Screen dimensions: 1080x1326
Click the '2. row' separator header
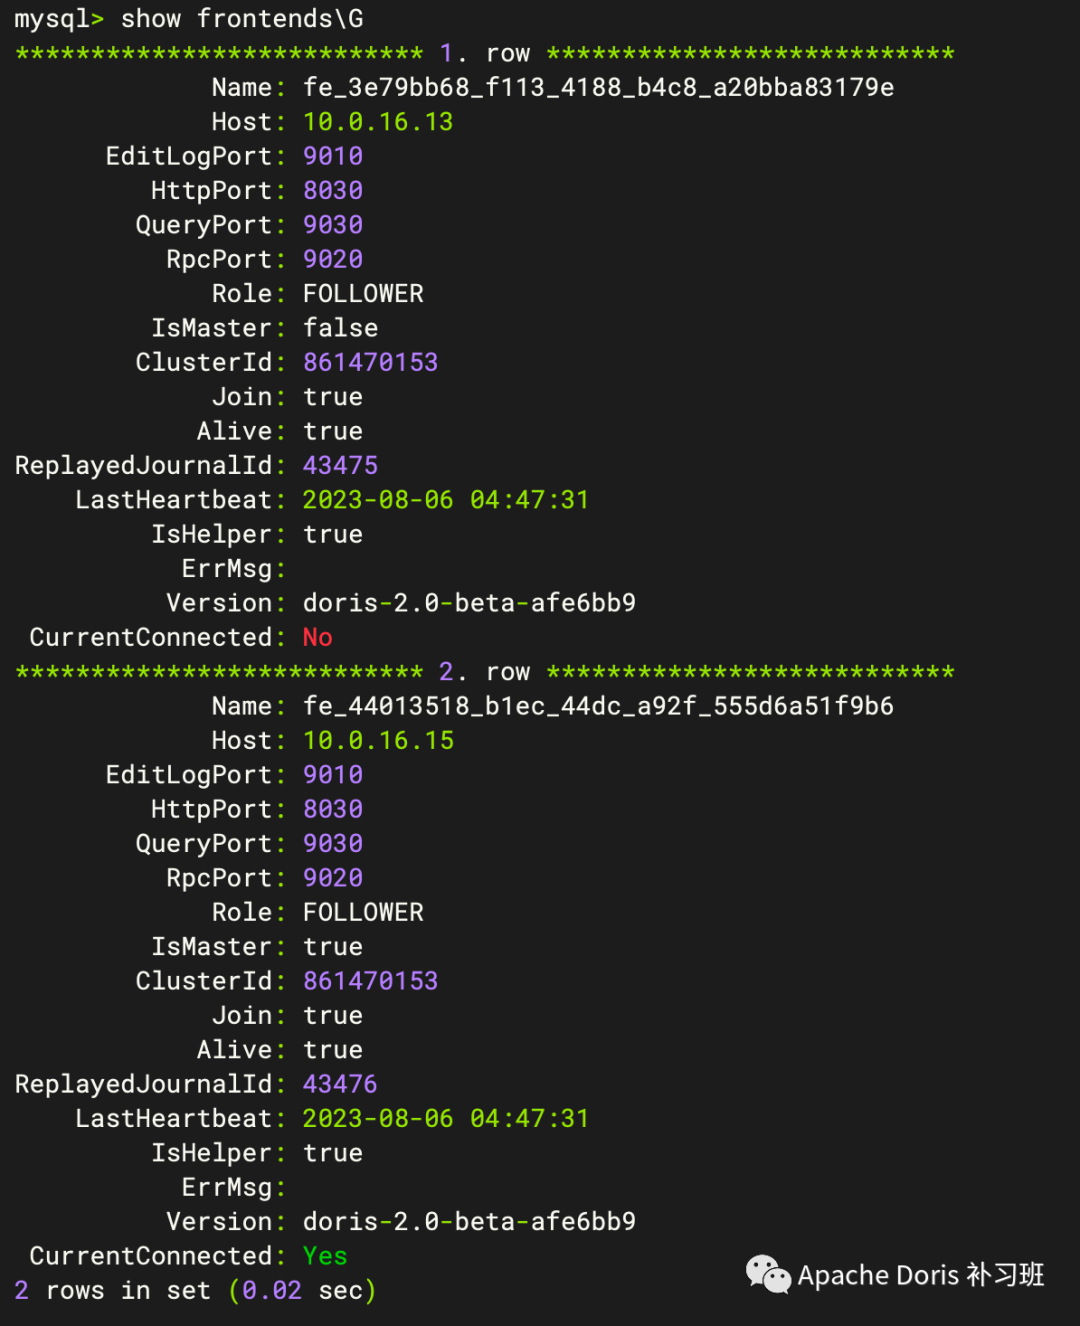point(485,672)
